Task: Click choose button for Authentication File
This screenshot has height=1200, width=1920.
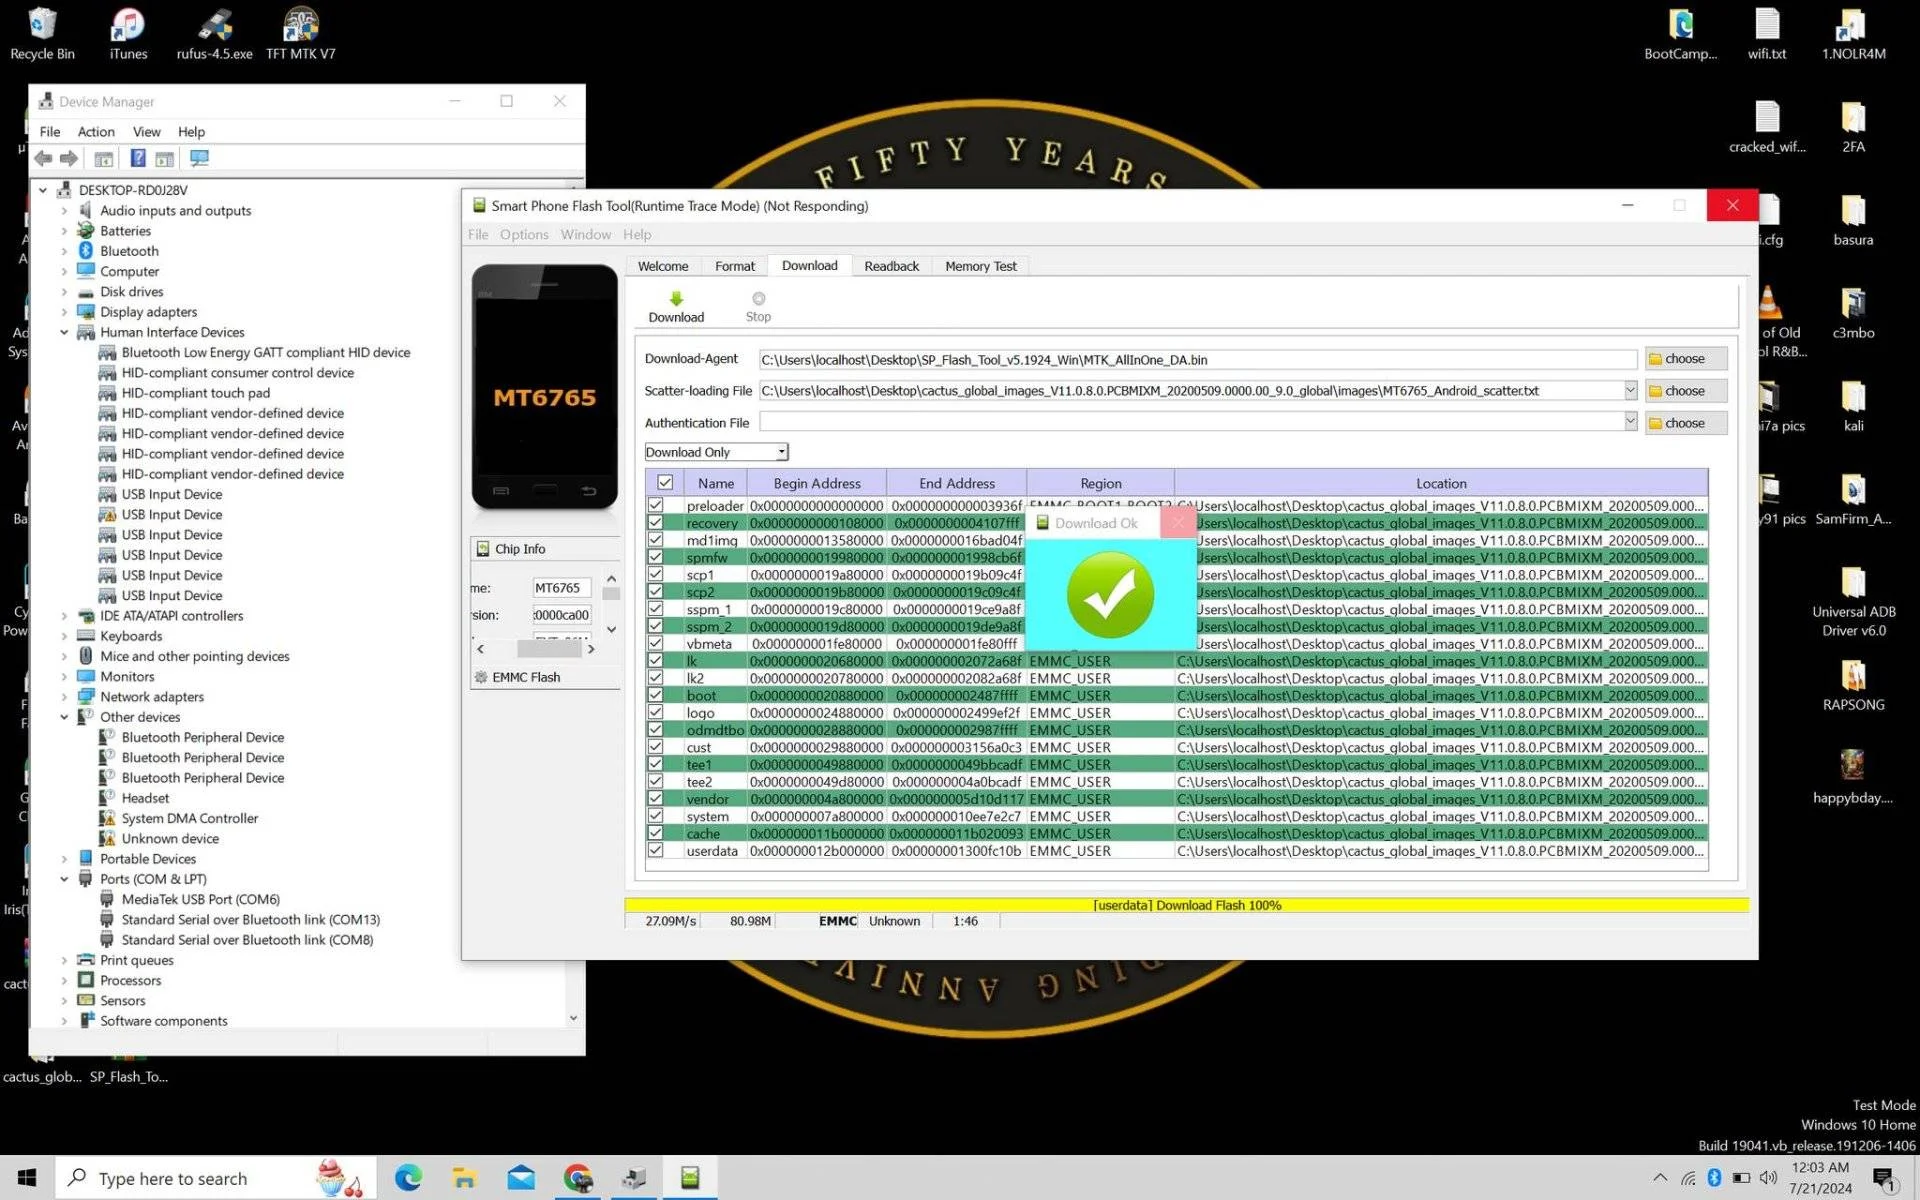Action: coord(1686,423)
